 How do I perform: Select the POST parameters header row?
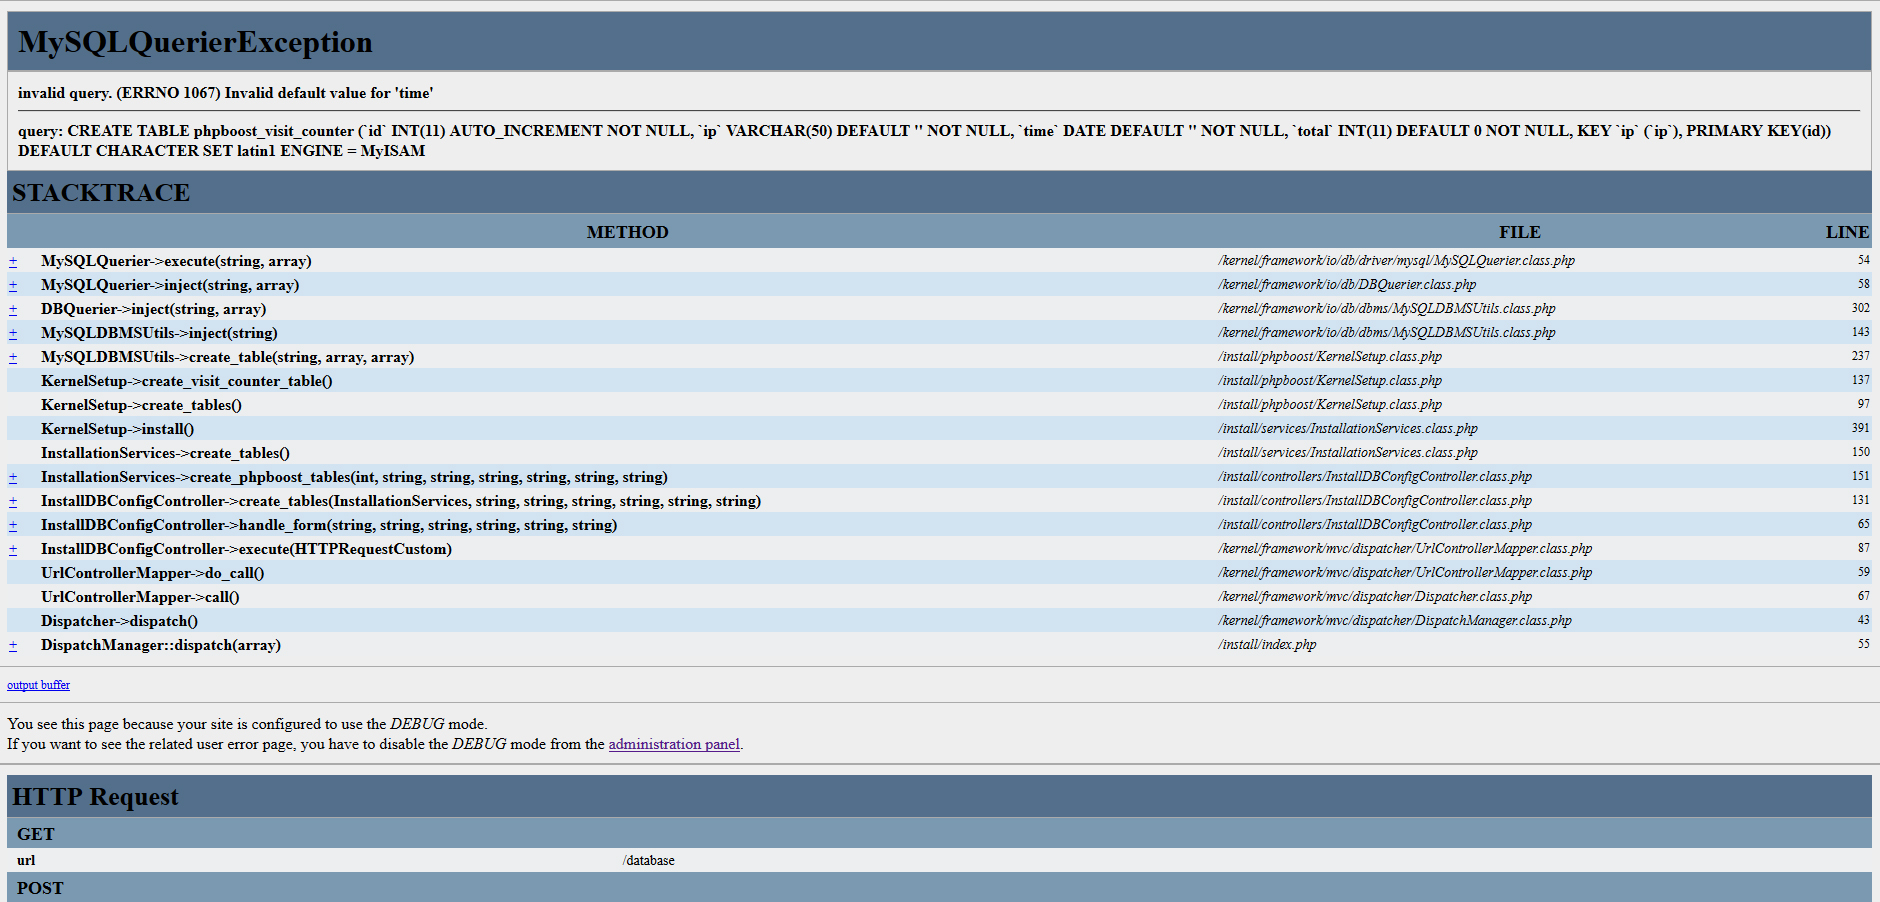(40, 888)
